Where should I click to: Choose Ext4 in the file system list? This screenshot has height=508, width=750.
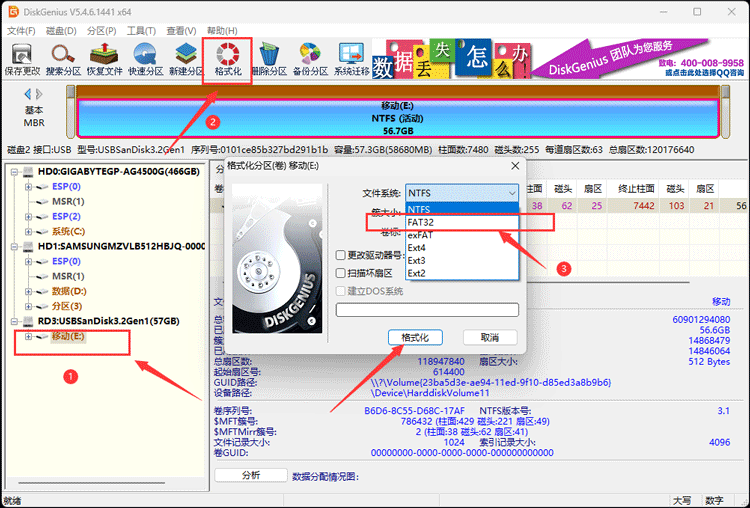pyautogui.click(x=462, y=248)
